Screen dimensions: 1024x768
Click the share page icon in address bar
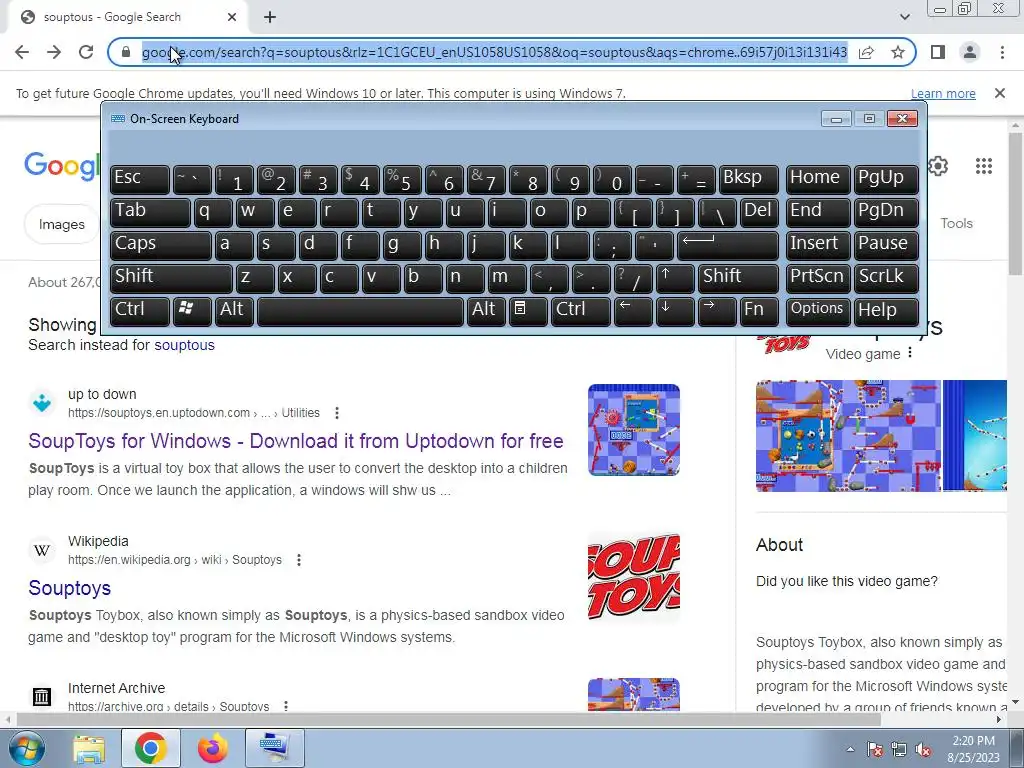866,52
